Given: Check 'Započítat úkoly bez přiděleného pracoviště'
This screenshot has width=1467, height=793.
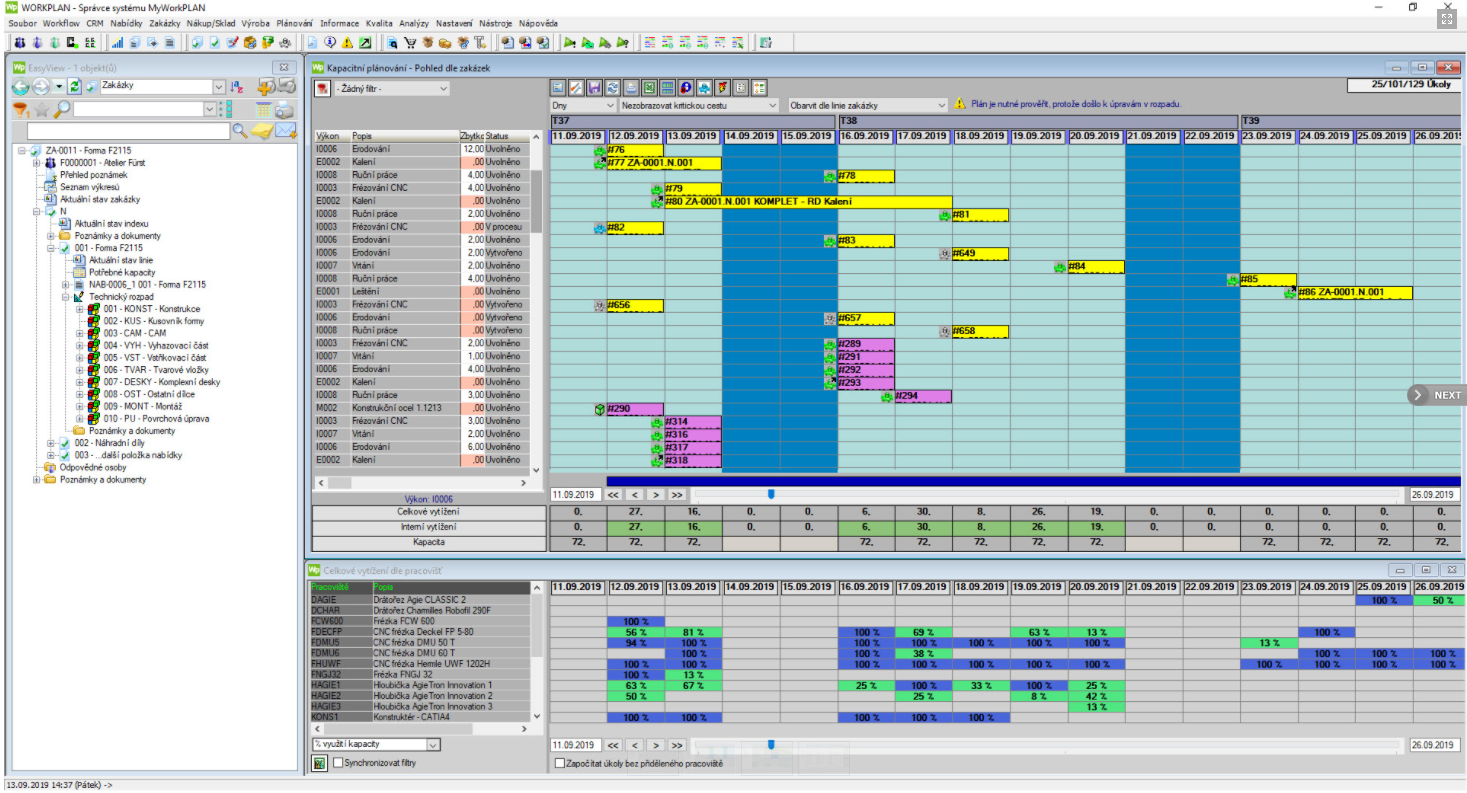Looking at the screenshot, I should 560,763.
